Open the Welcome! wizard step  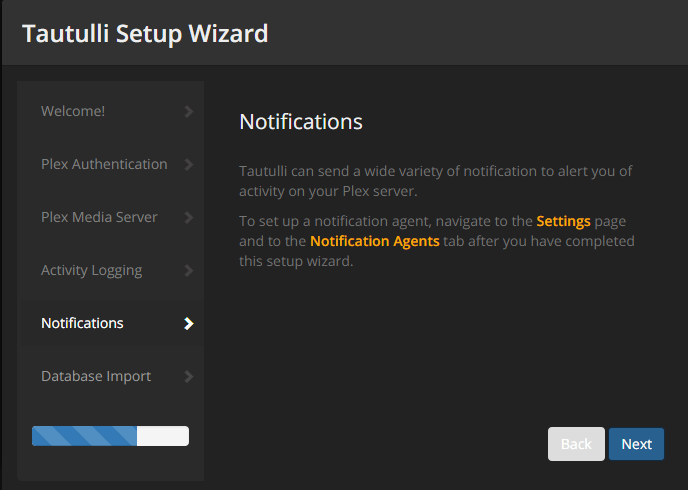coord(73,111)
